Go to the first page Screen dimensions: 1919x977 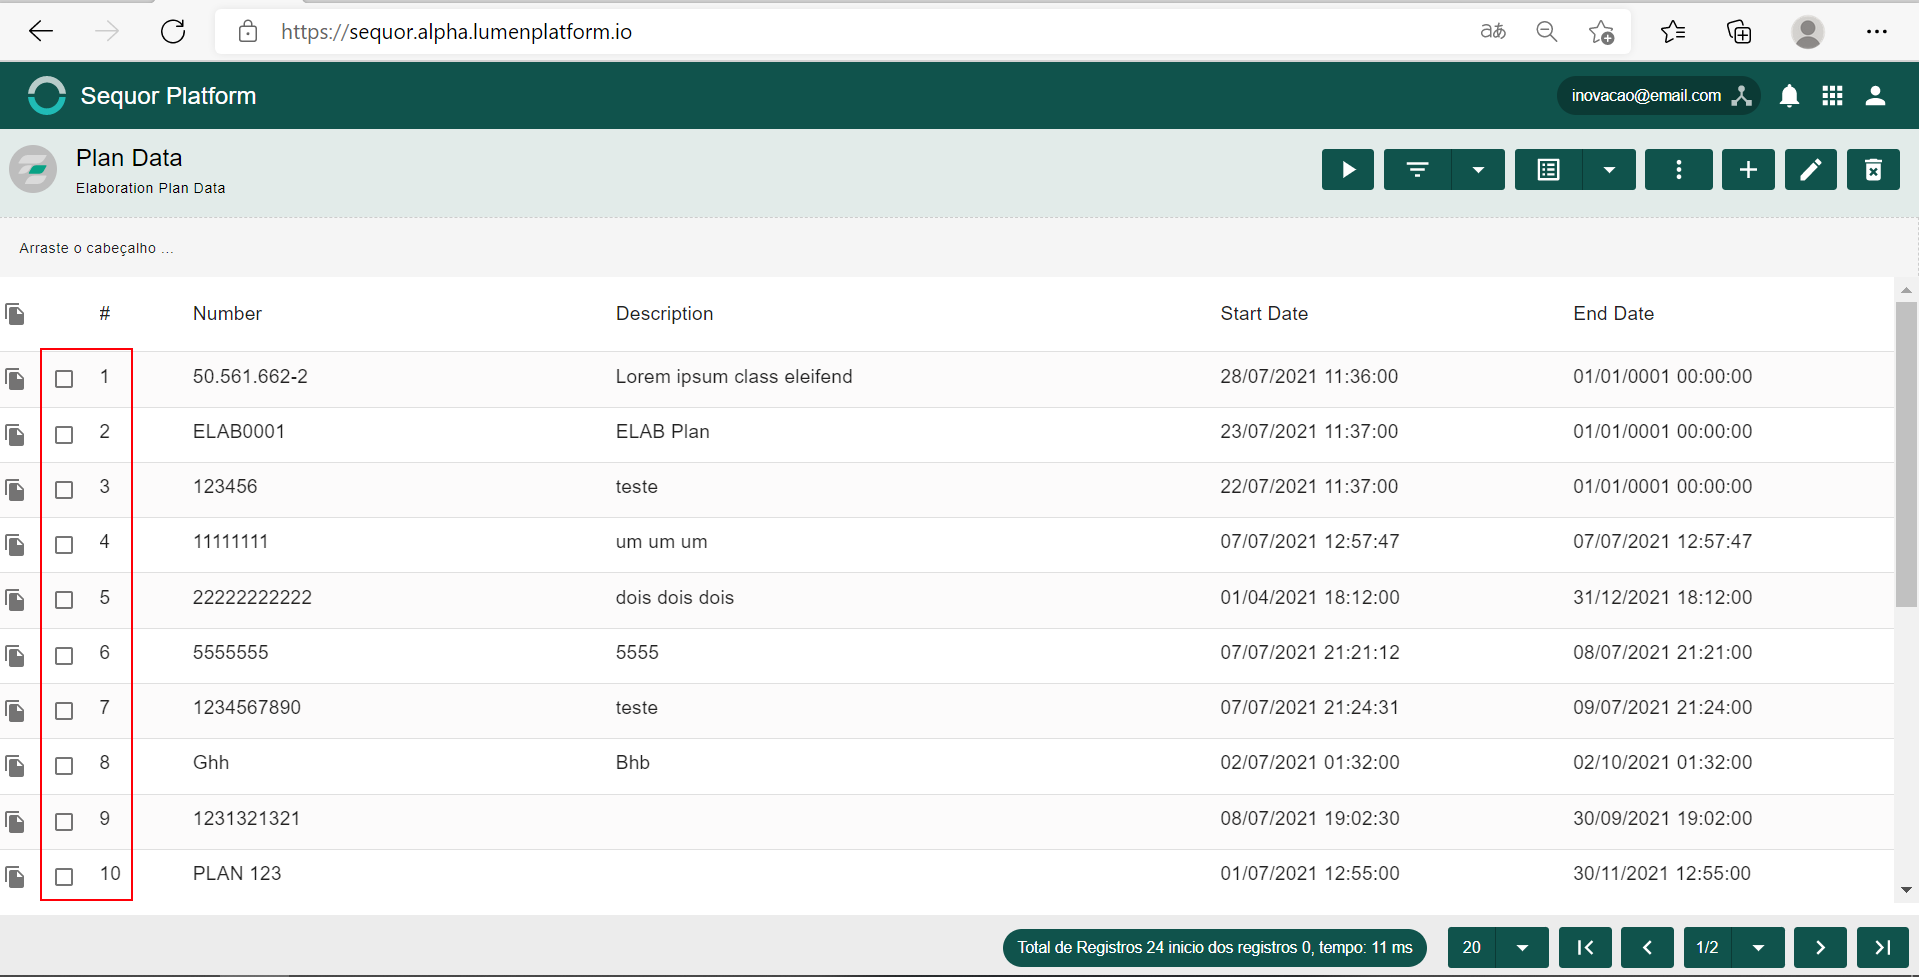pos(1585,948)
